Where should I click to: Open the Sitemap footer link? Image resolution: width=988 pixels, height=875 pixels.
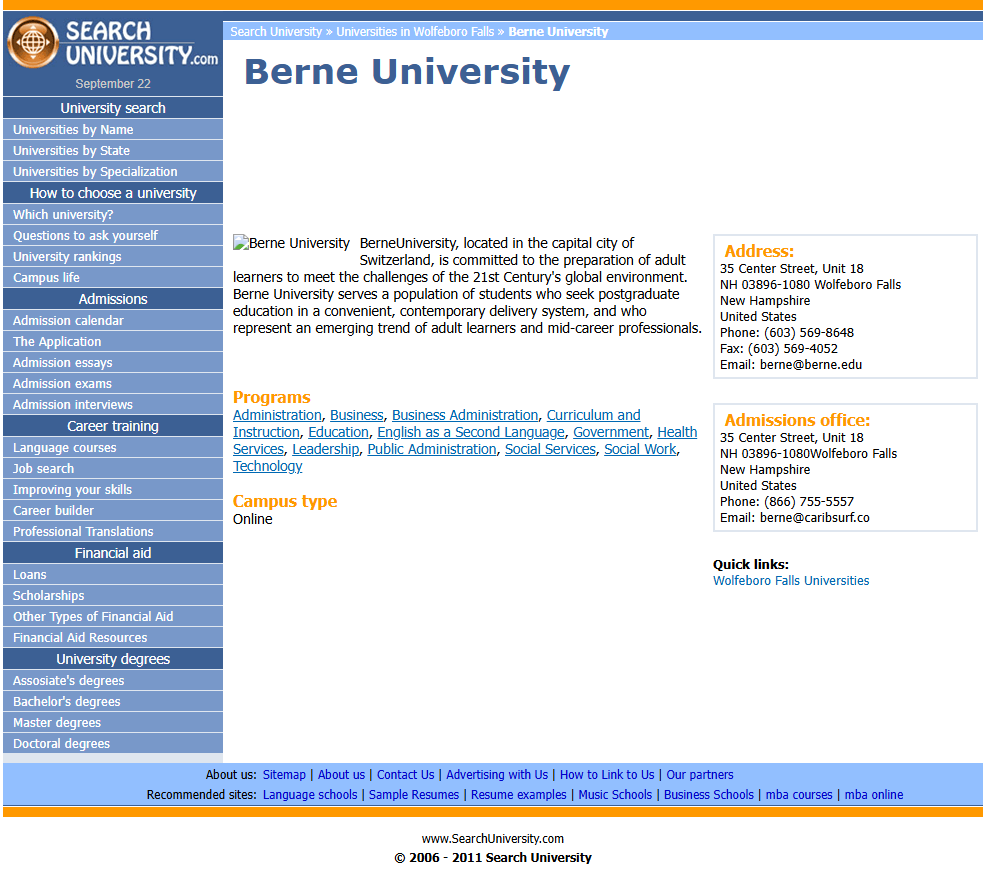coord(284,775)
